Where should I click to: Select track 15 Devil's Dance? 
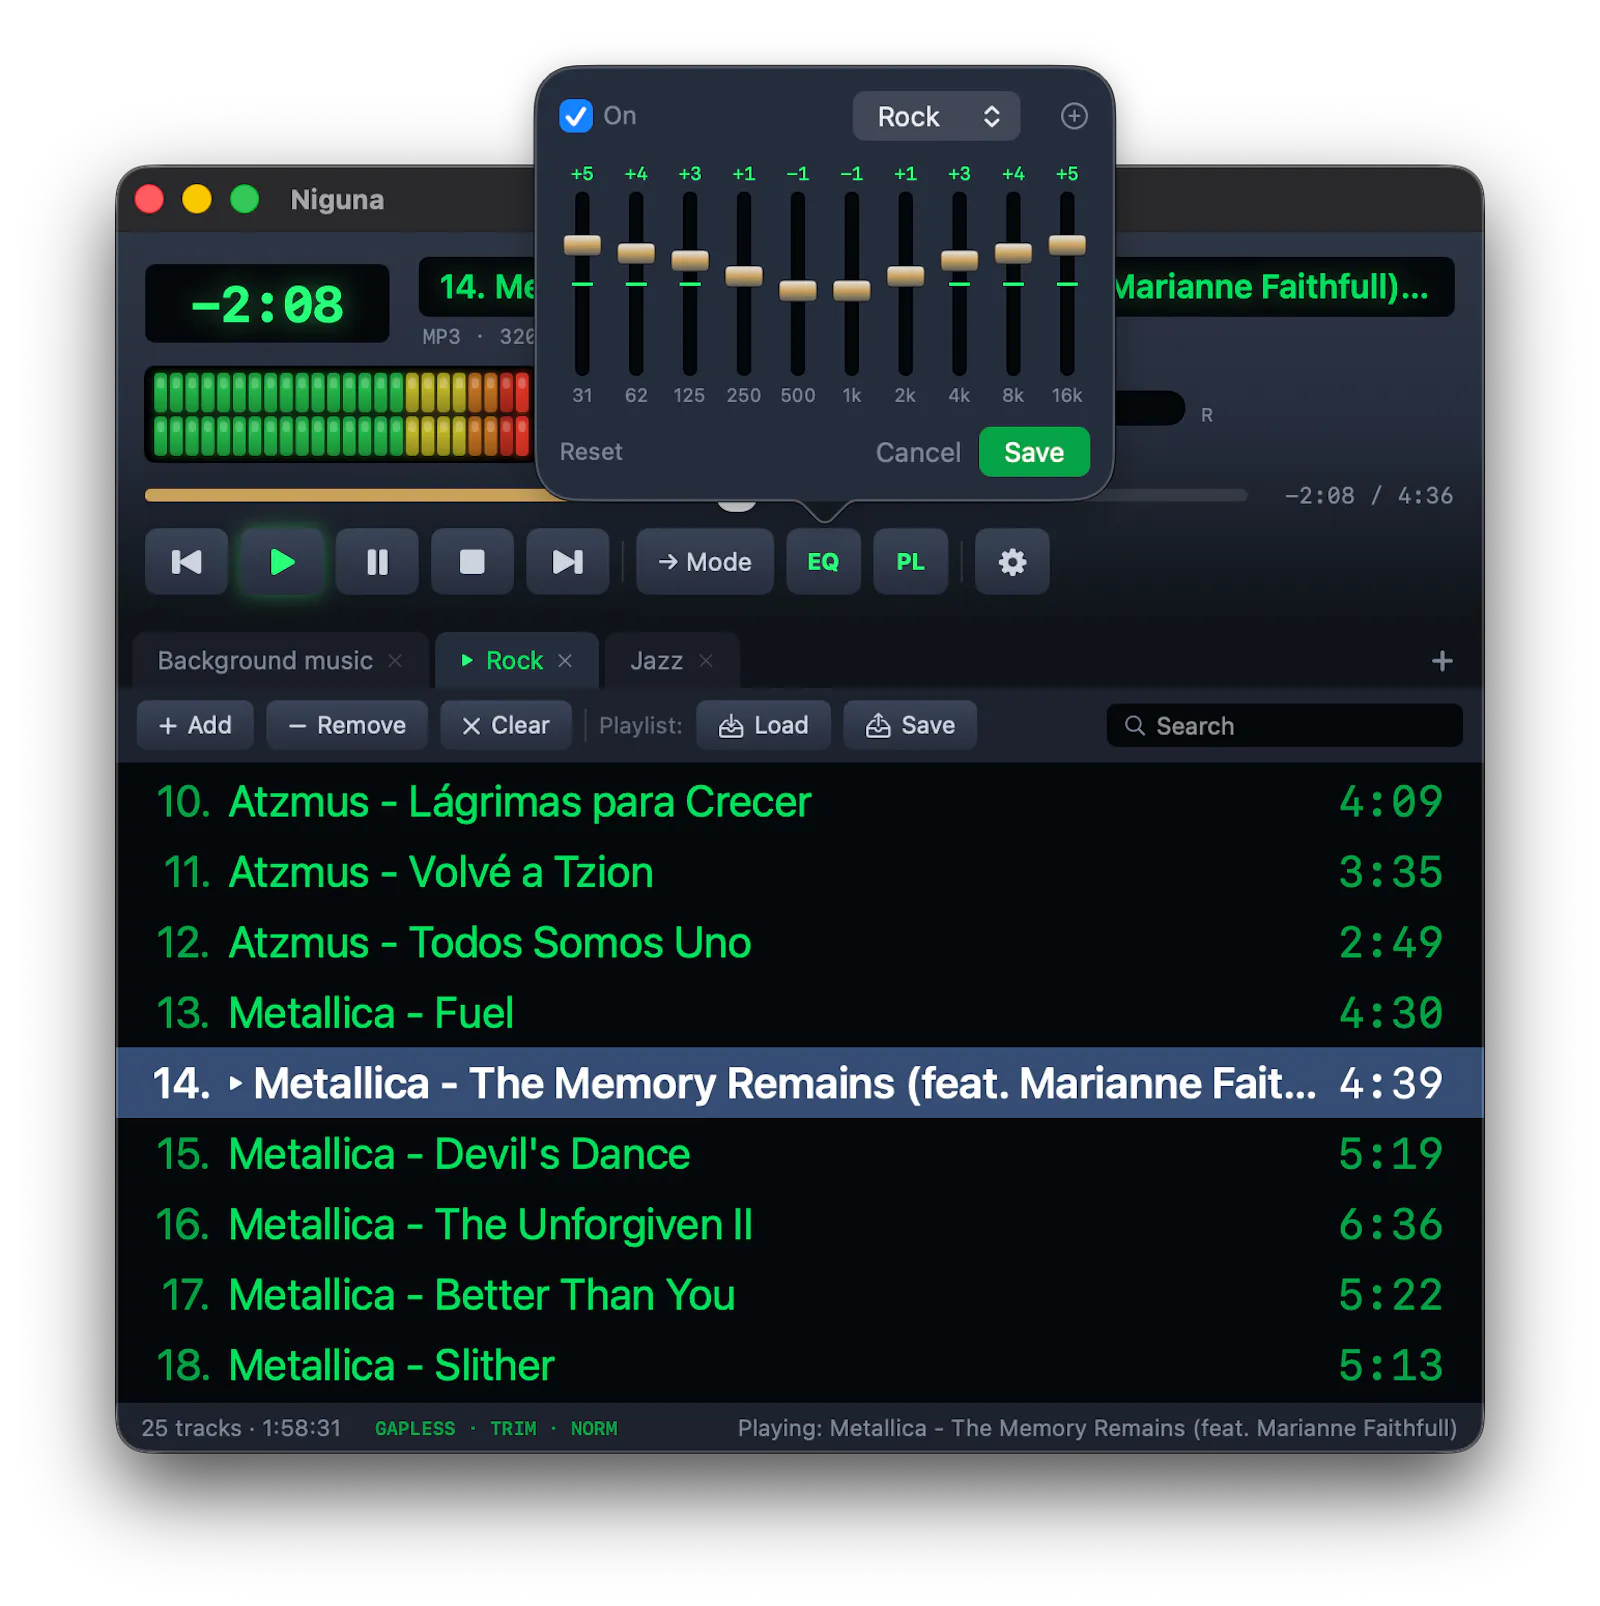coord(800,1154)
